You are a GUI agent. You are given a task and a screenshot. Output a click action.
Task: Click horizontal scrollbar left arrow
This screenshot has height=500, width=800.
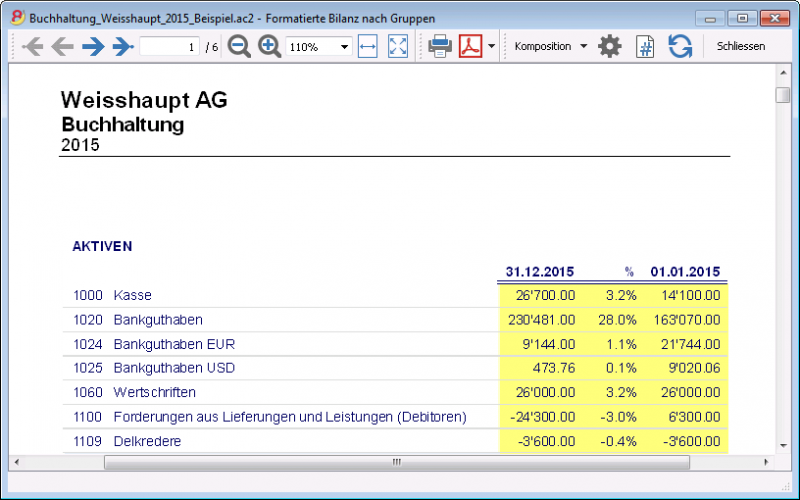(x=17, y=462)
